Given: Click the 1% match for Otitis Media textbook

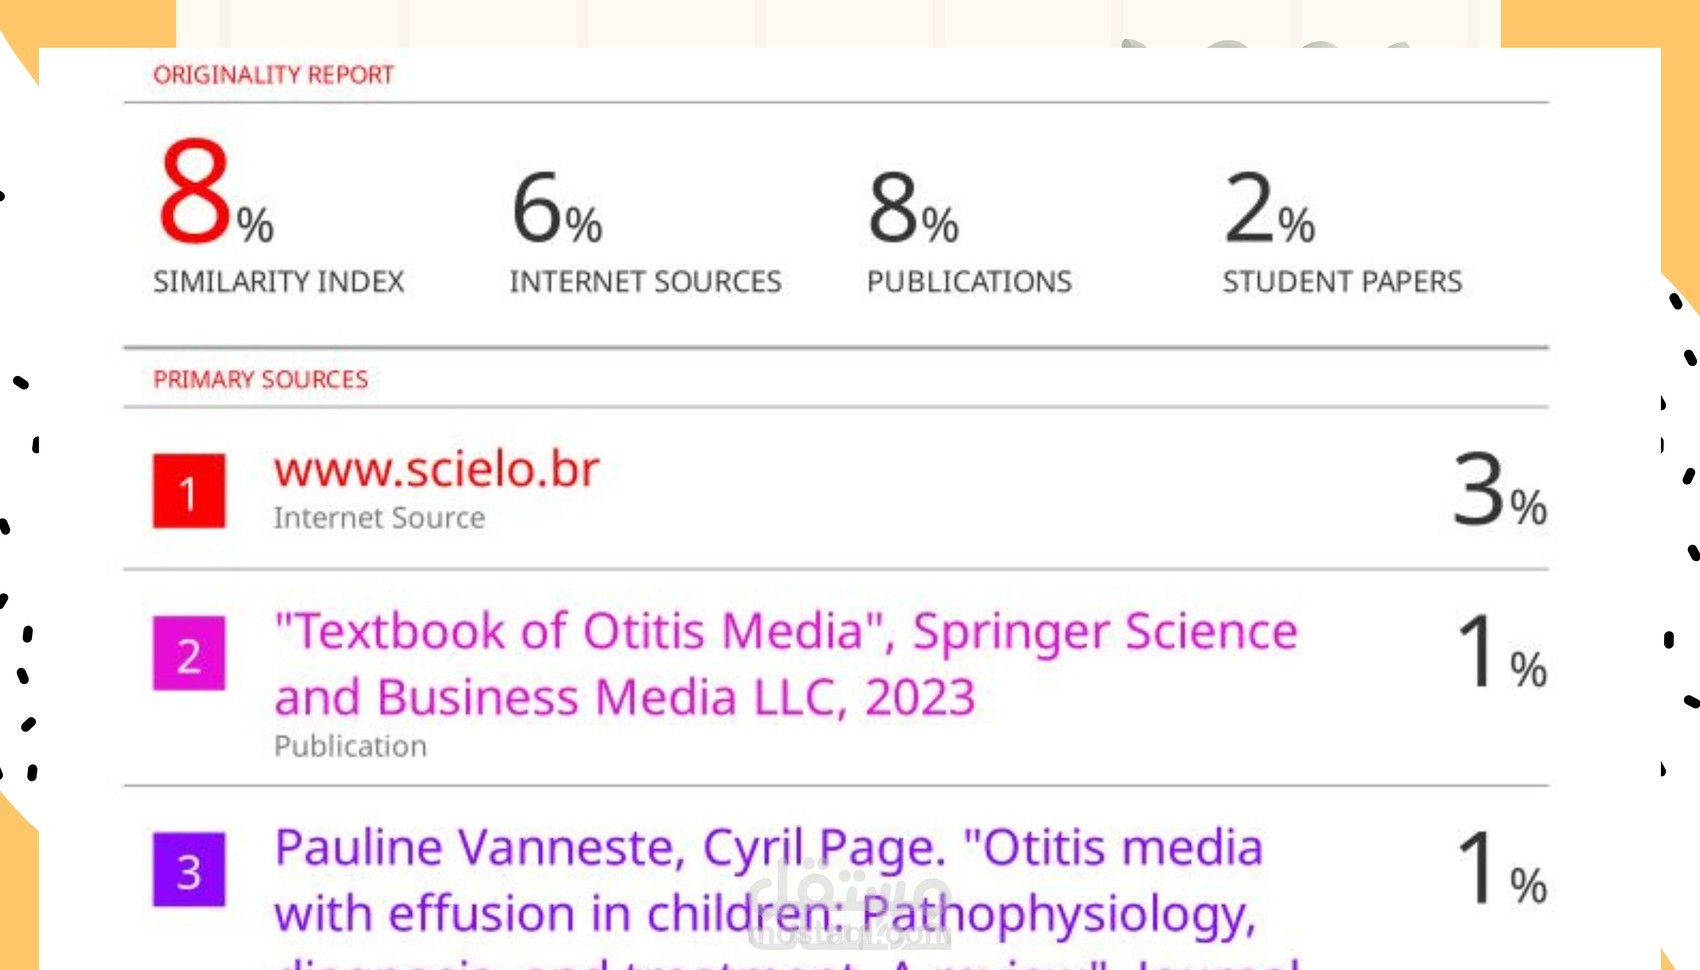Looking at the screenshot, I should click(1500, 654).
